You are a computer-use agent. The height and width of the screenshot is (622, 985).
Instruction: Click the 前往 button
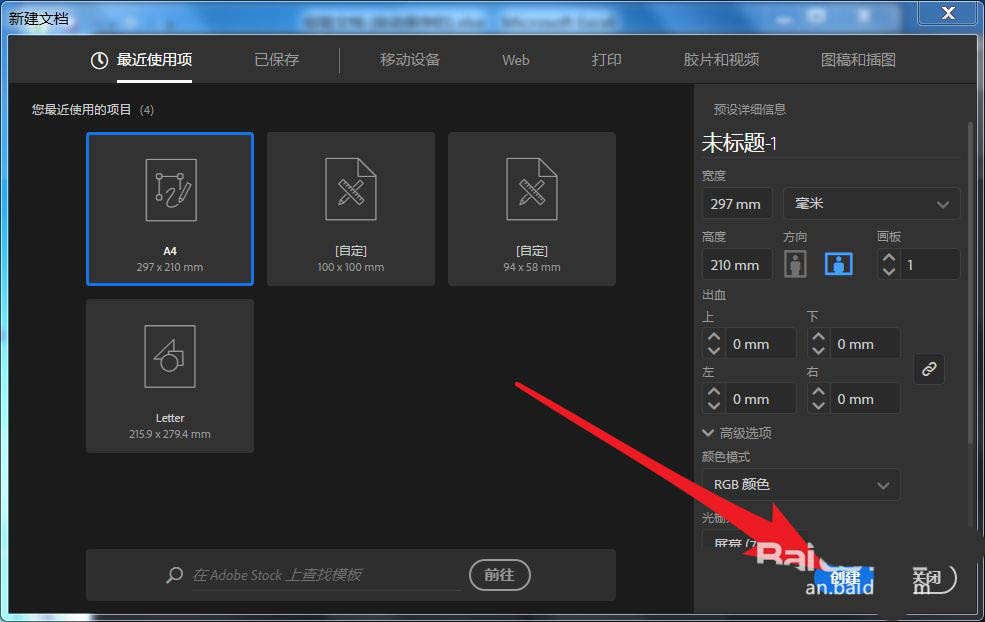499,575
